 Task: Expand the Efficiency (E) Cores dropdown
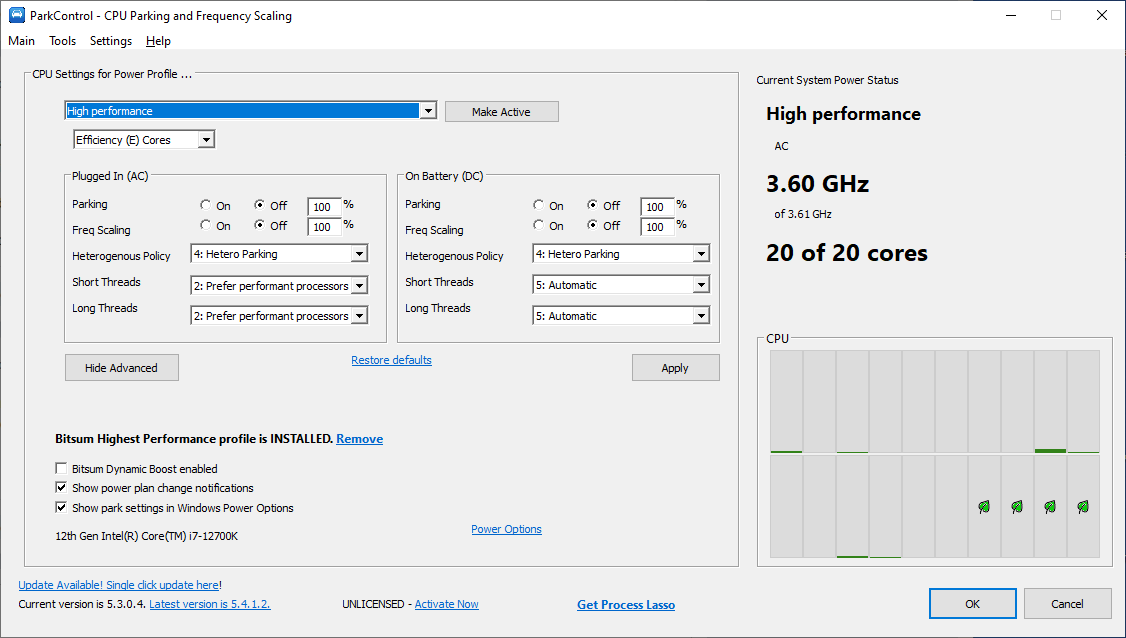[x=206, y=140]
